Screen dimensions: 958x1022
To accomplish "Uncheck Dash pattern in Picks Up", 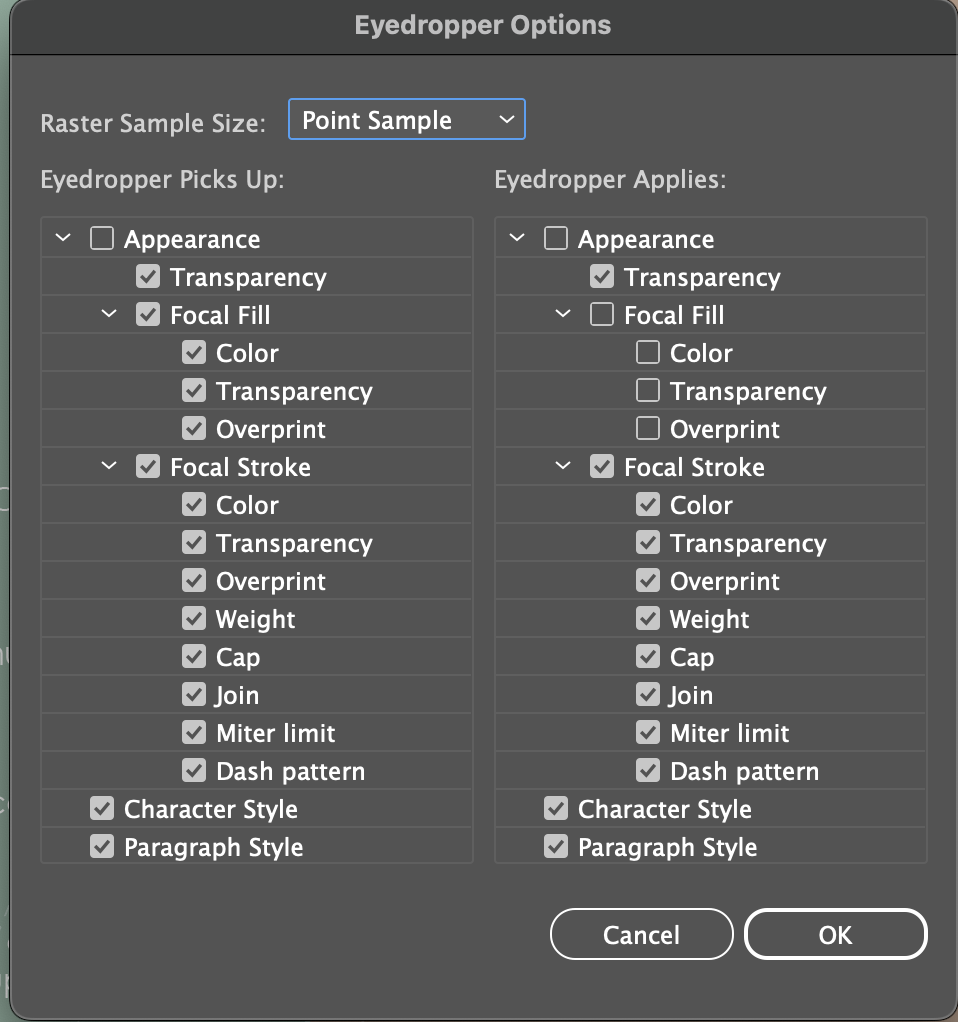I will 194,771.
